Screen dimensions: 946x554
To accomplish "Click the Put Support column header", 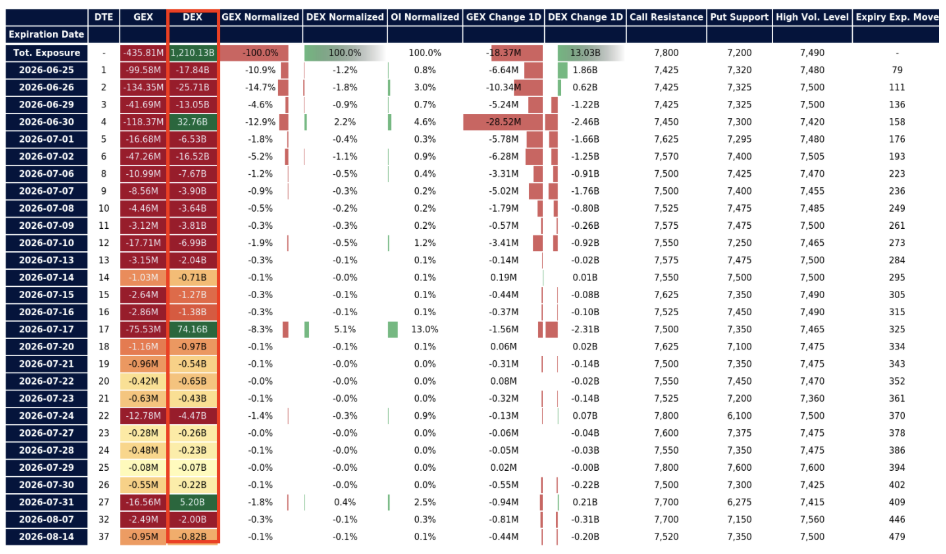I will click(x=739, y=17).
